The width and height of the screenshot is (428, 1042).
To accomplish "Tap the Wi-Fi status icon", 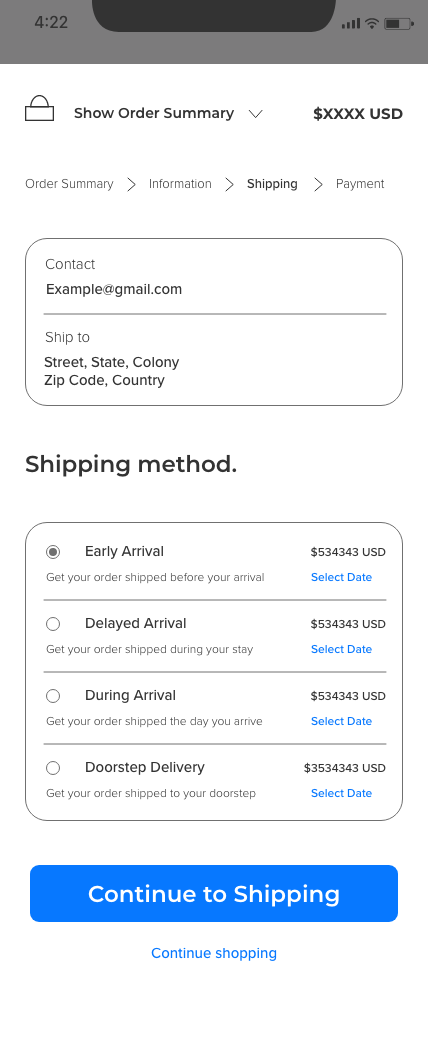I will [x=372, y=24].
